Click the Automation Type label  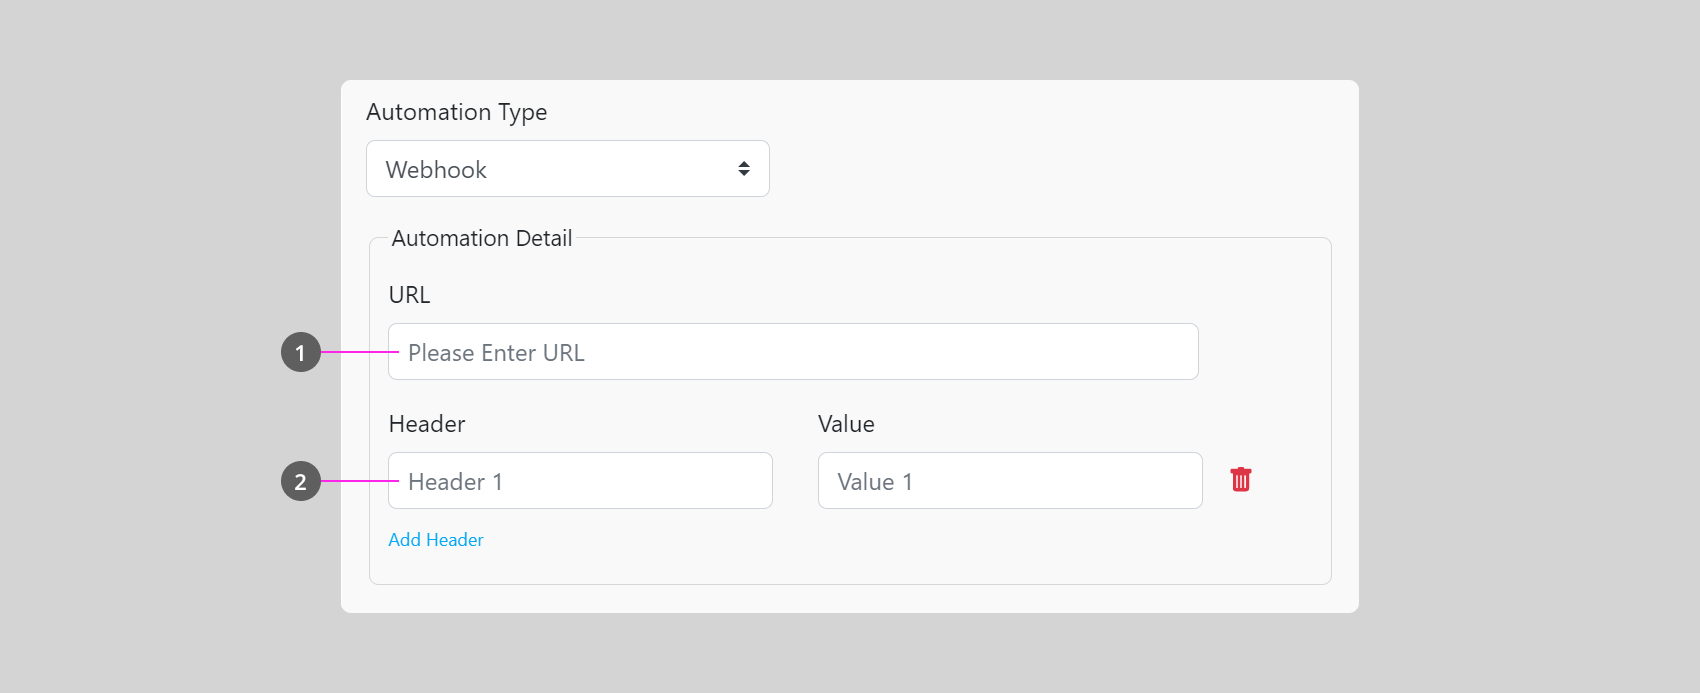[x=456, y=112]
